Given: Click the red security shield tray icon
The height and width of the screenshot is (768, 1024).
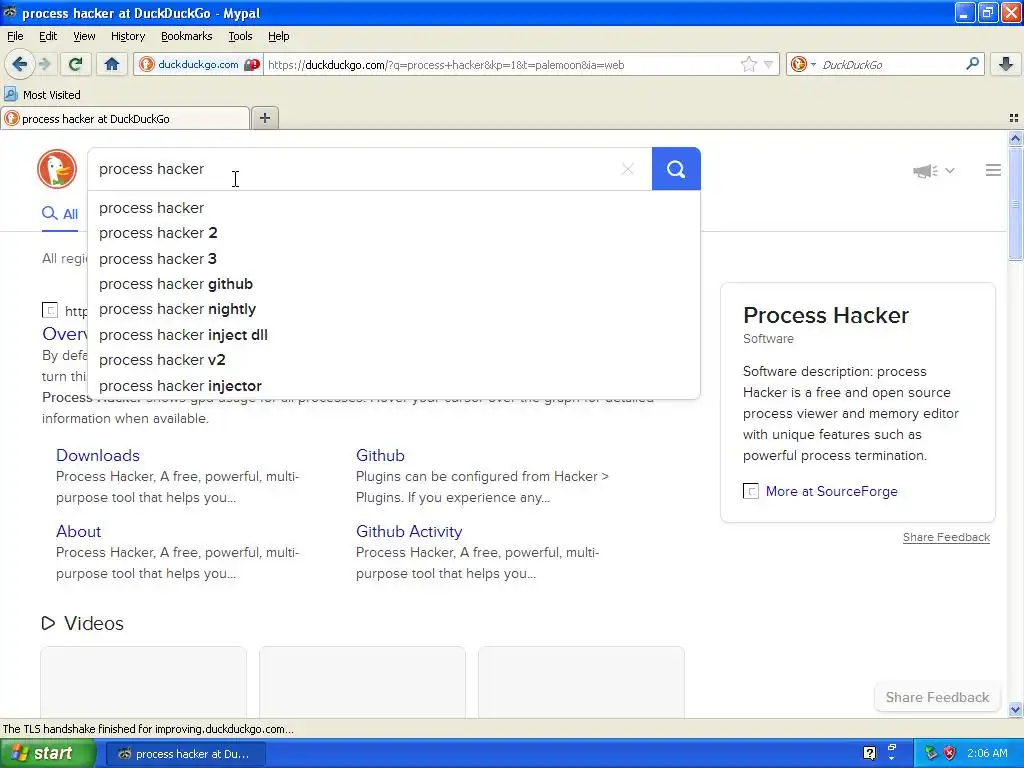Looking at the screenshot, I should 950,753.
